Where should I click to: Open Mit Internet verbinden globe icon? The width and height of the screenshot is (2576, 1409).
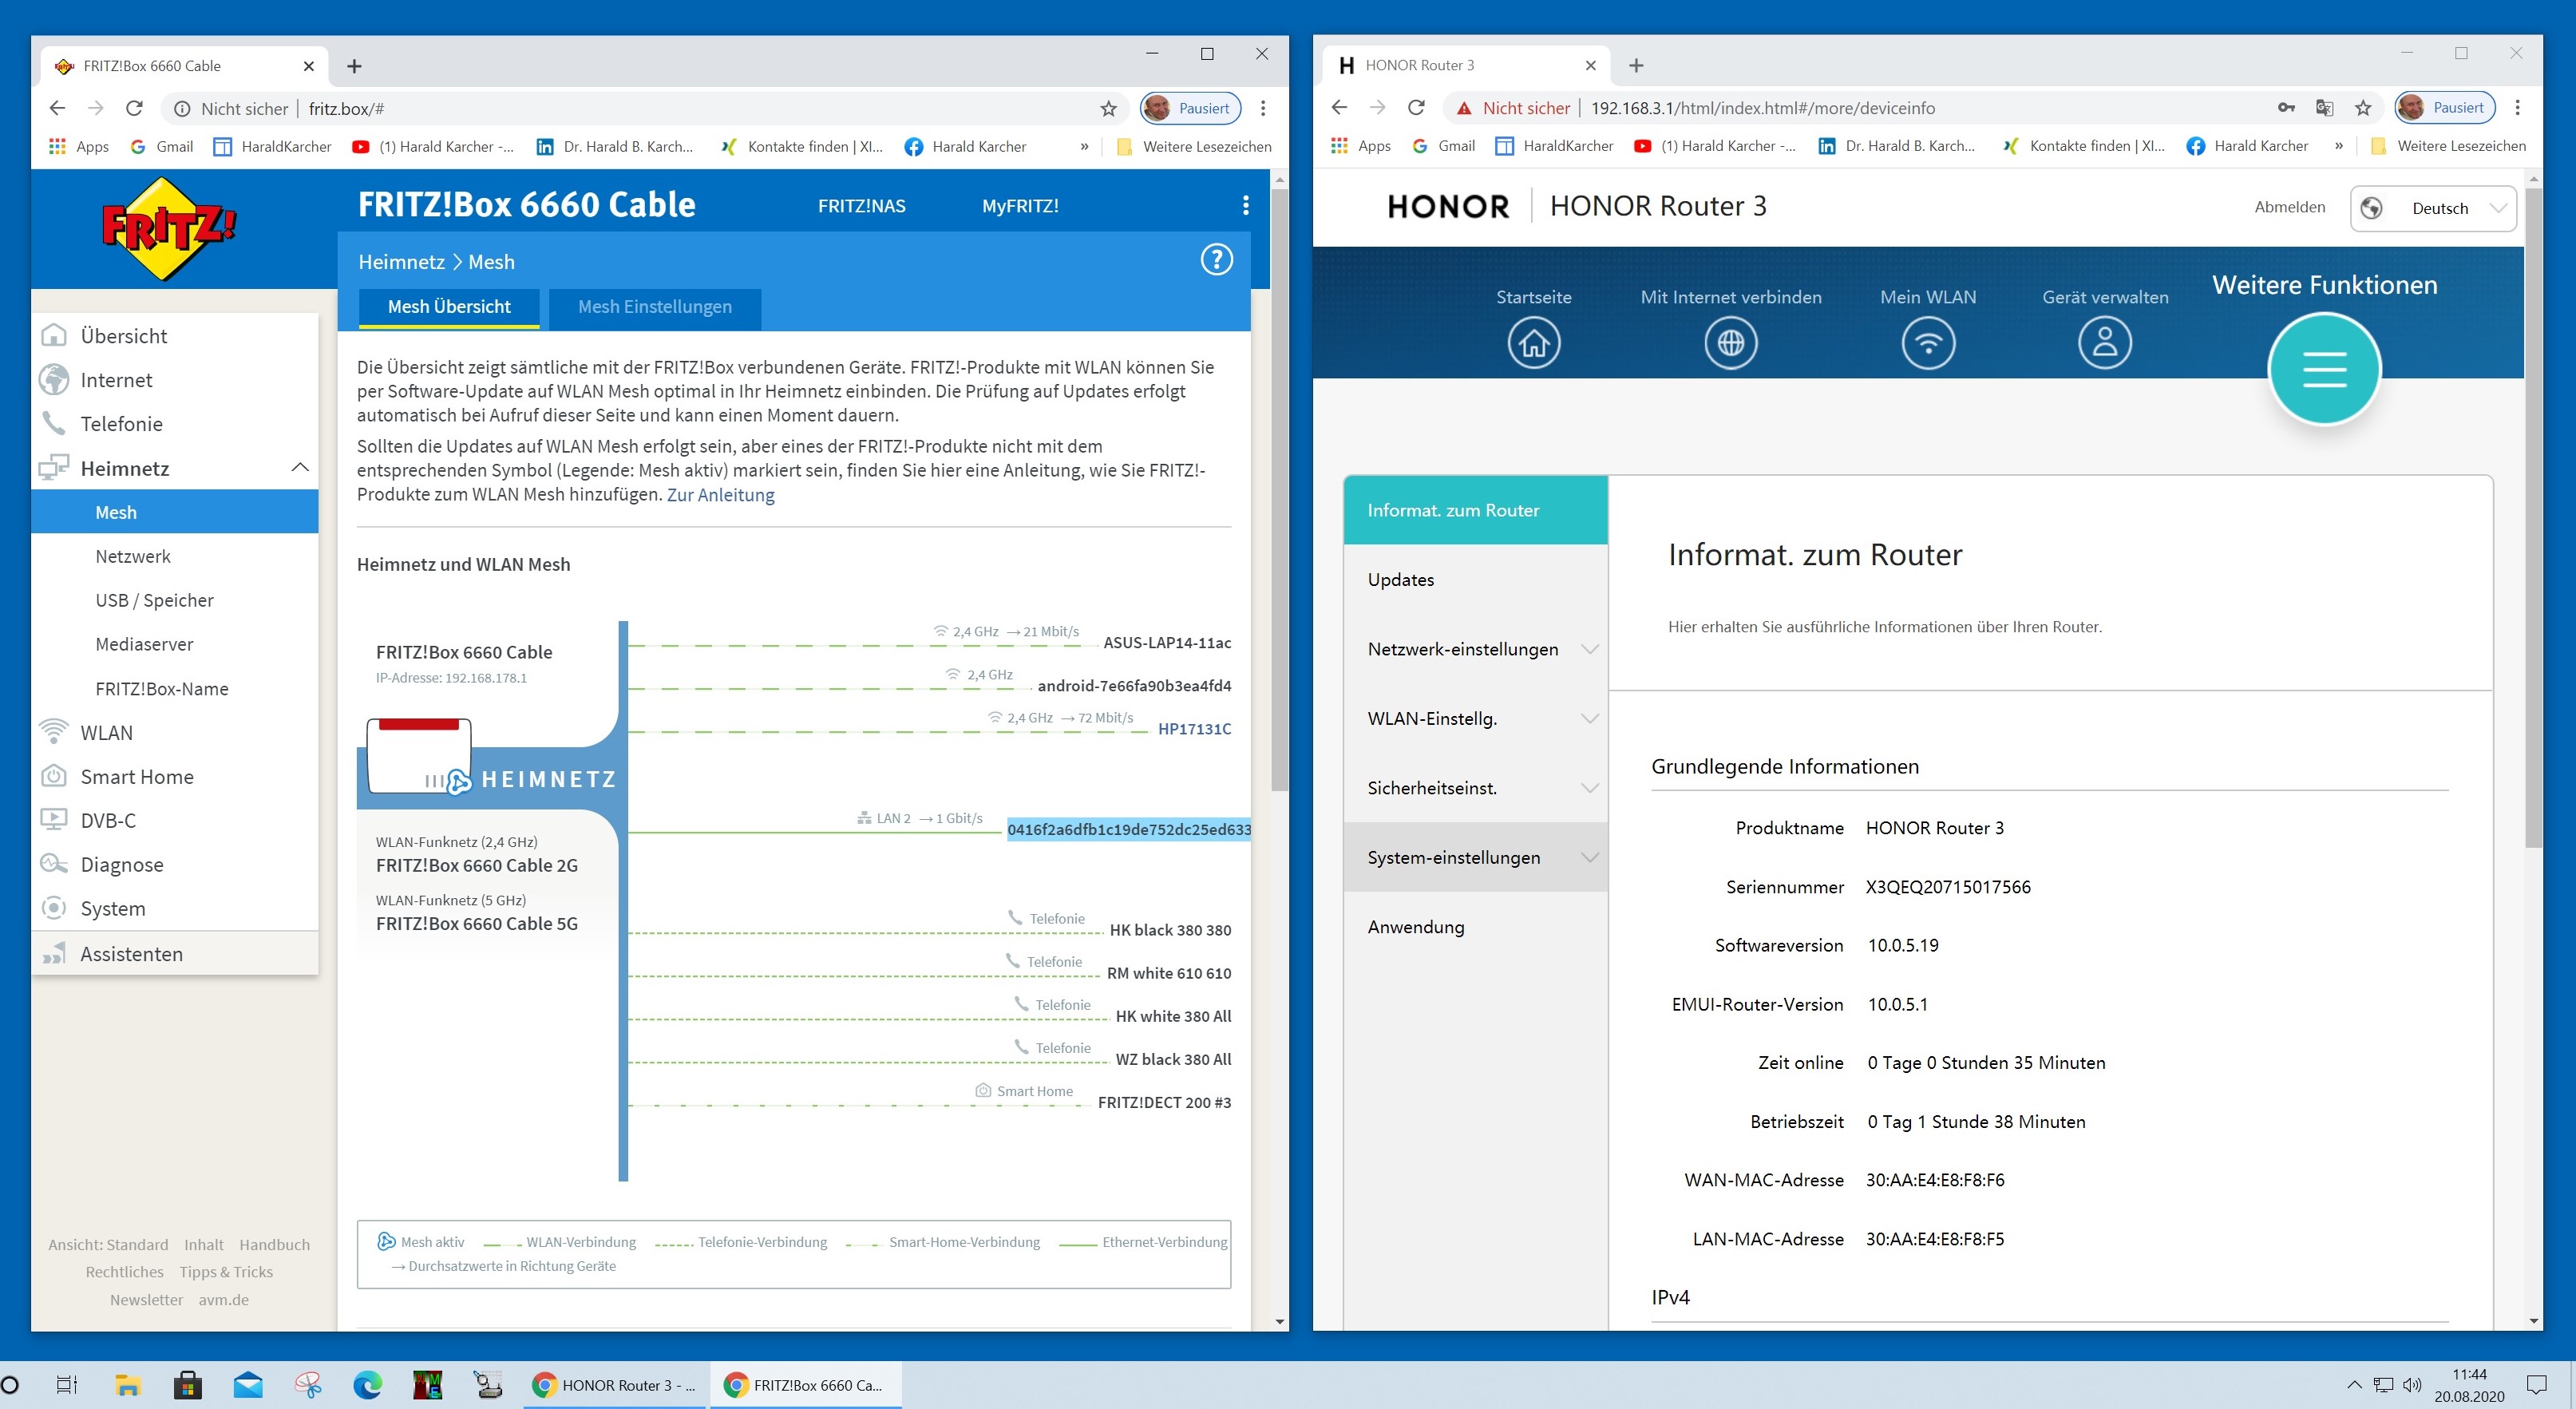pyautogui.click(x=1730, y=343)
